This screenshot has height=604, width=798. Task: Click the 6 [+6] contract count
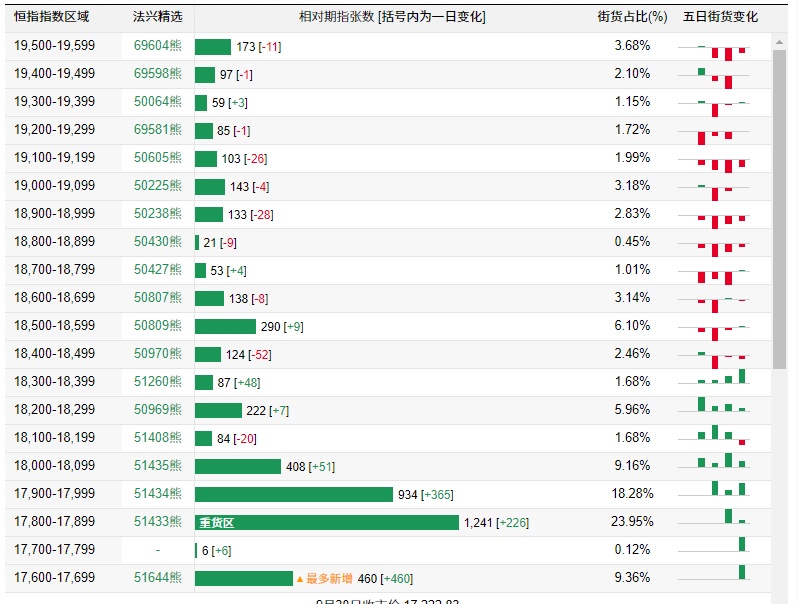216,551
